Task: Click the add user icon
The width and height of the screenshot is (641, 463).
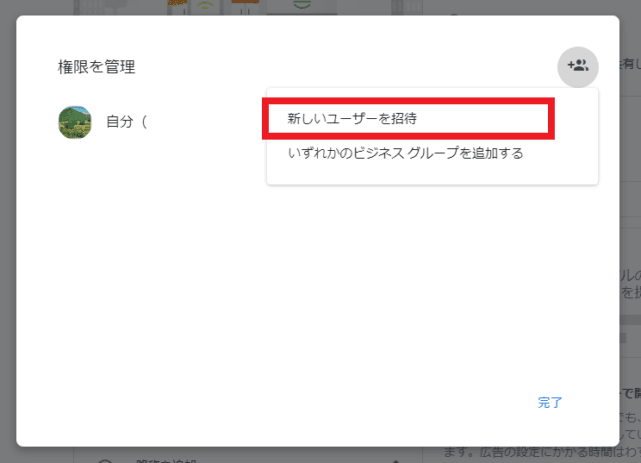Action: [x=577, y=67]
